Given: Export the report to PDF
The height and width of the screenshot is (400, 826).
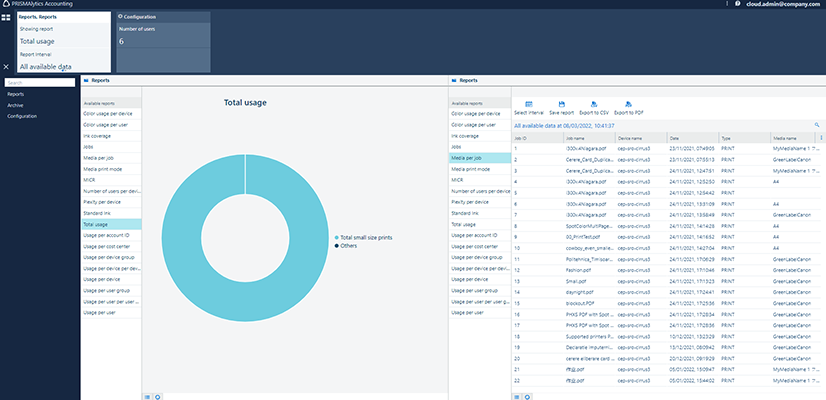Looking at the screenshot, I should pyautogui.click(x=630, y=104).
